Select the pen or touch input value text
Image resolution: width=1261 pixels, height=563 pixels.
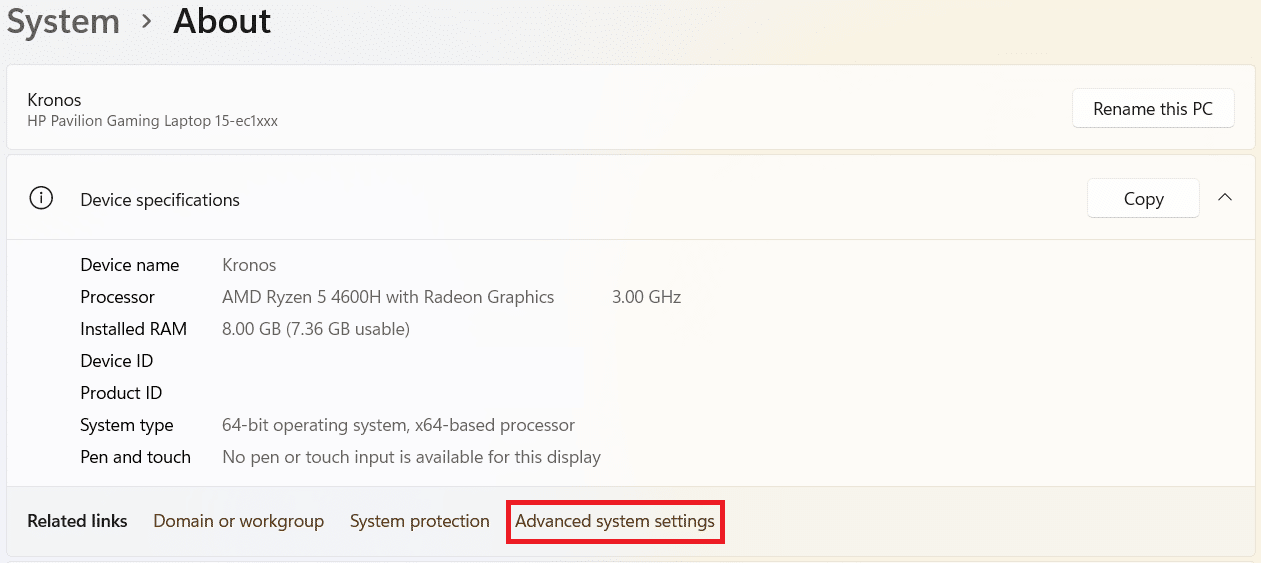pyautogui.click(x=411, y=457)
